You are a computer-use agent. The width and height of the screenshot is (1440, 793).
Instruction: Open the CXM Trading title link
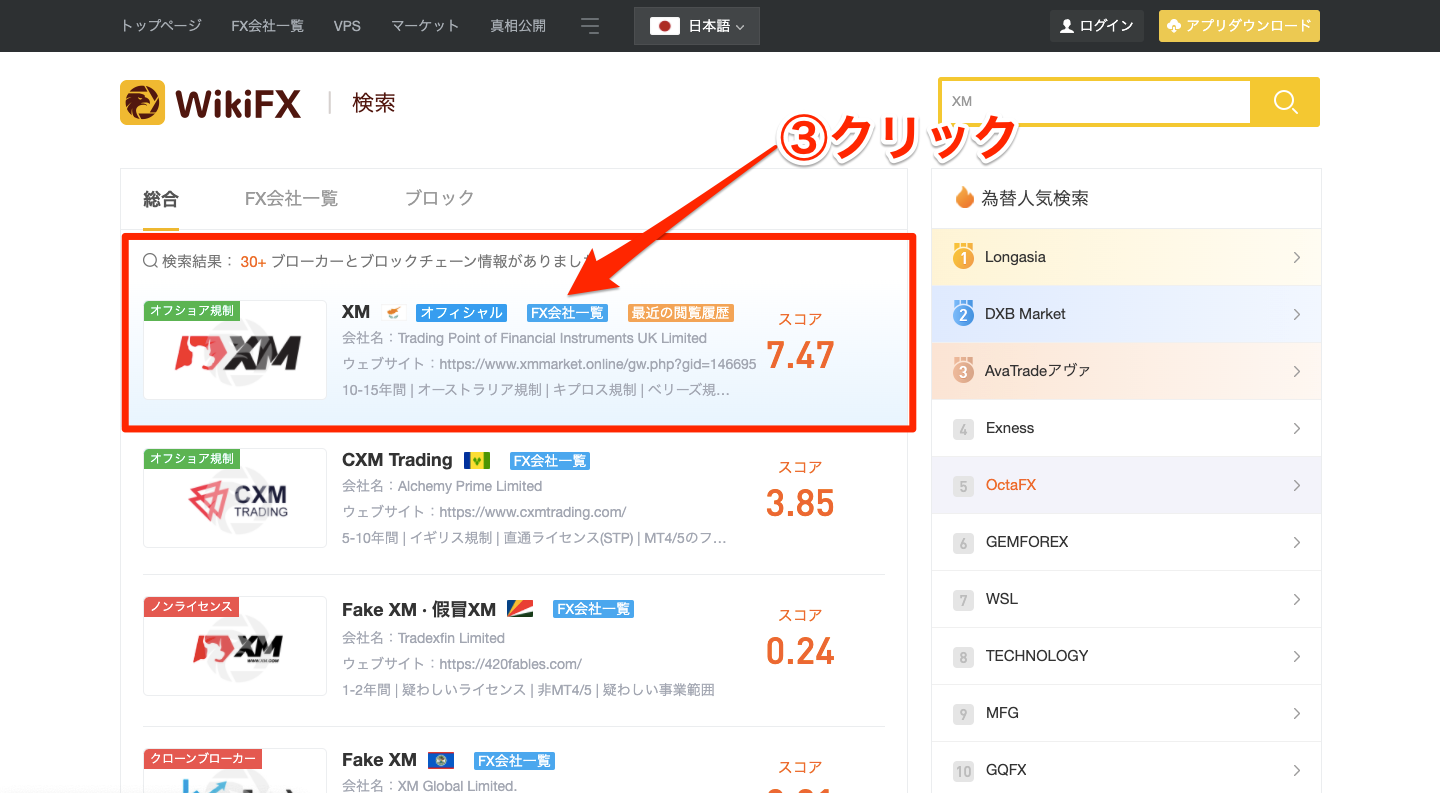(x=397, y=460)
